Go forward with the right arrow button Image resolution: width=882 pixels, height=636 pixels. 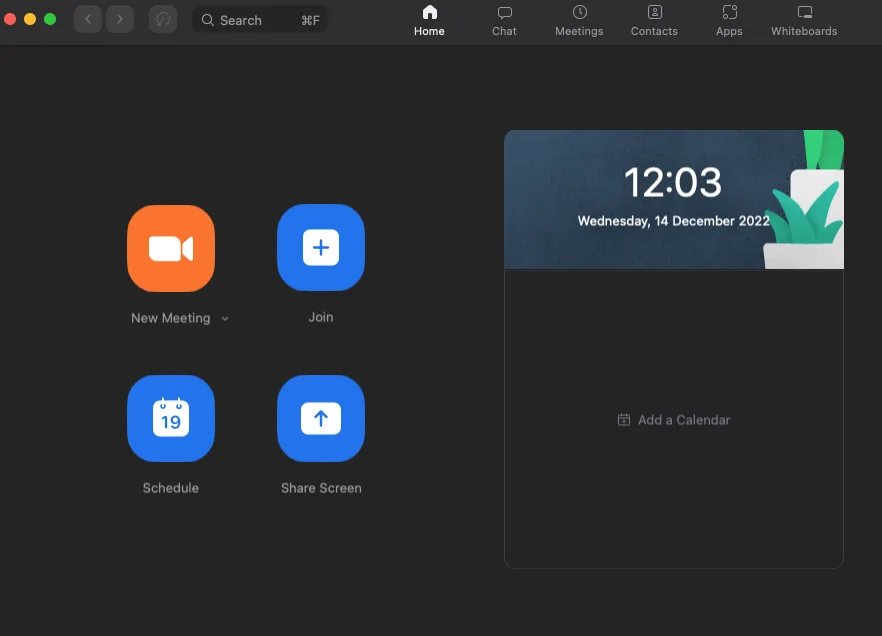(x=119, y=20)
